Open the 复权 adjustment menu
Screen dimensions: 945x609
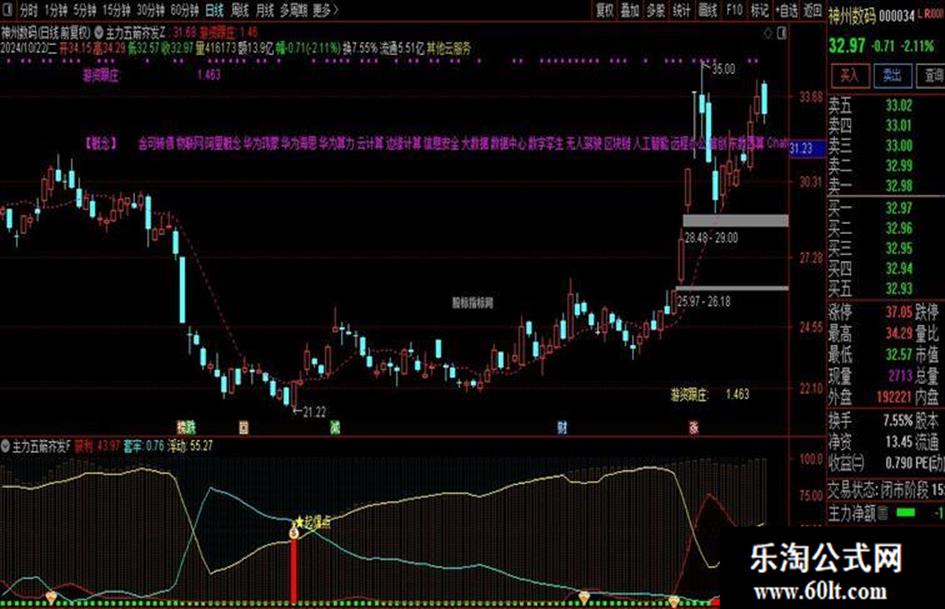604,10
